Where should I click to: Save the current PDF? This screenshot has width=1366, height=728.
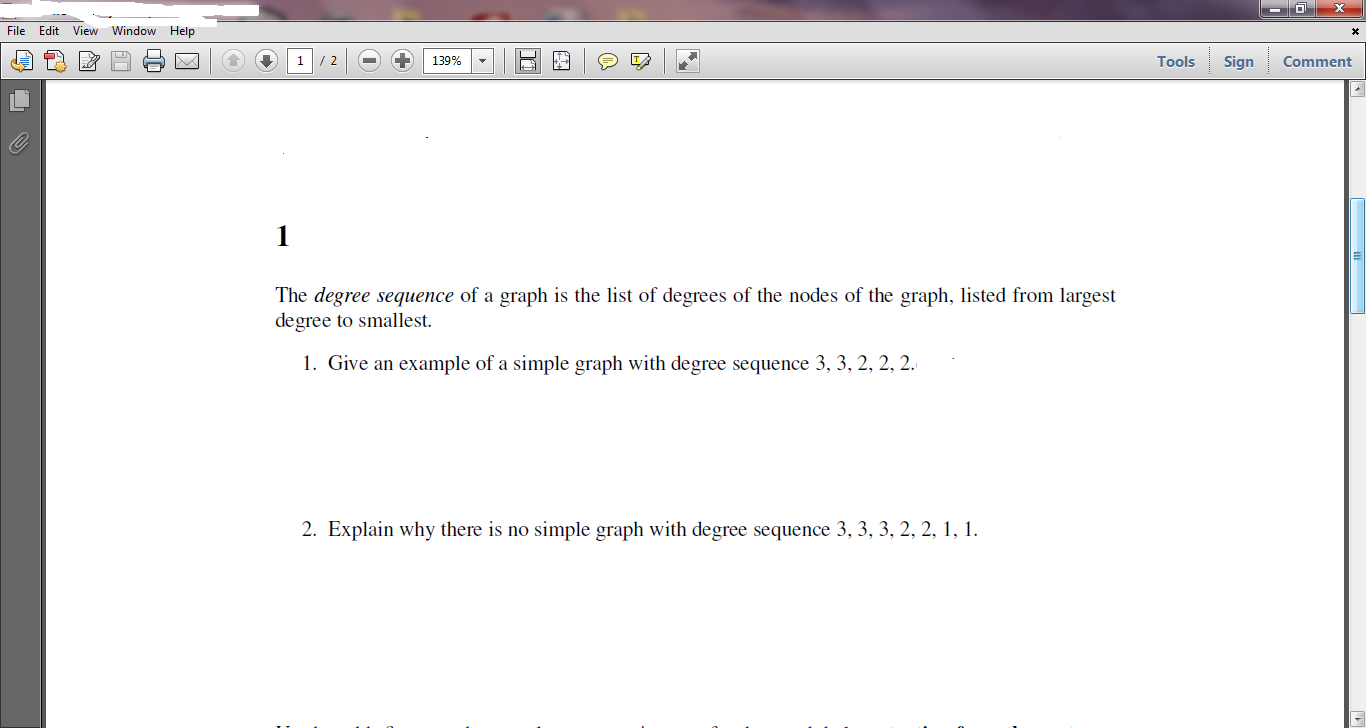[120, 60]
